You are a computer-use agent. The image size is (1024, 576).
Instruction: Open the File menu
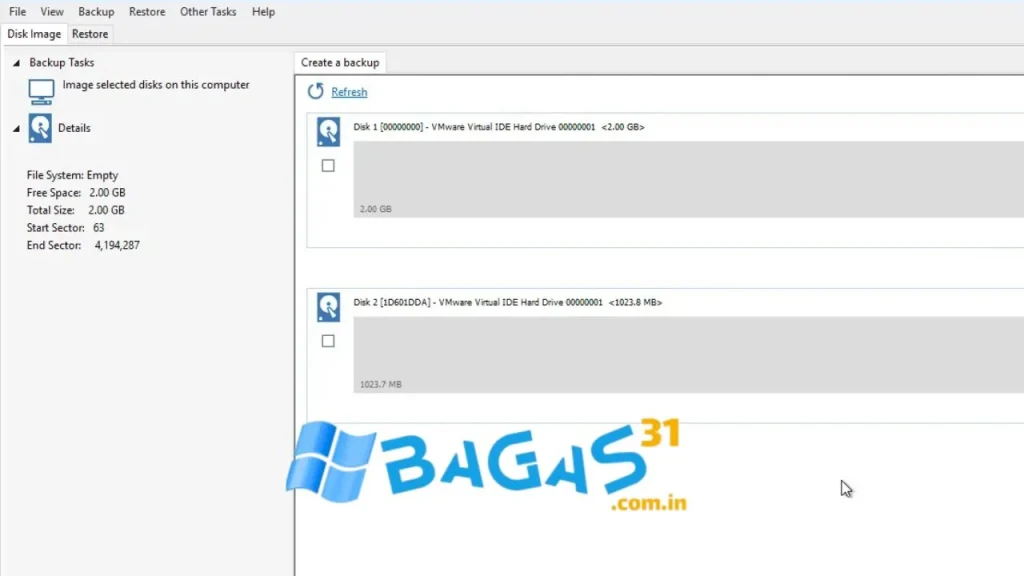click(18, 12)
